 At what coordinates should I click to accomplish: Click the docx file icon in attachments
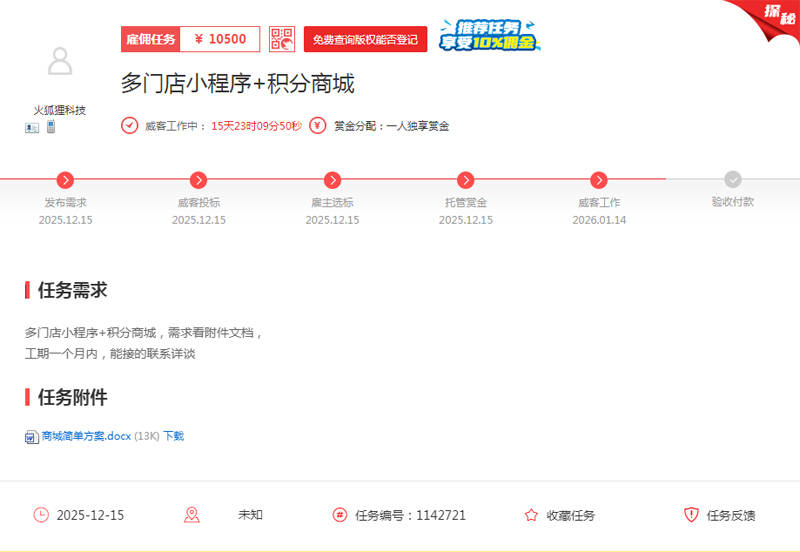coord(31,436)
